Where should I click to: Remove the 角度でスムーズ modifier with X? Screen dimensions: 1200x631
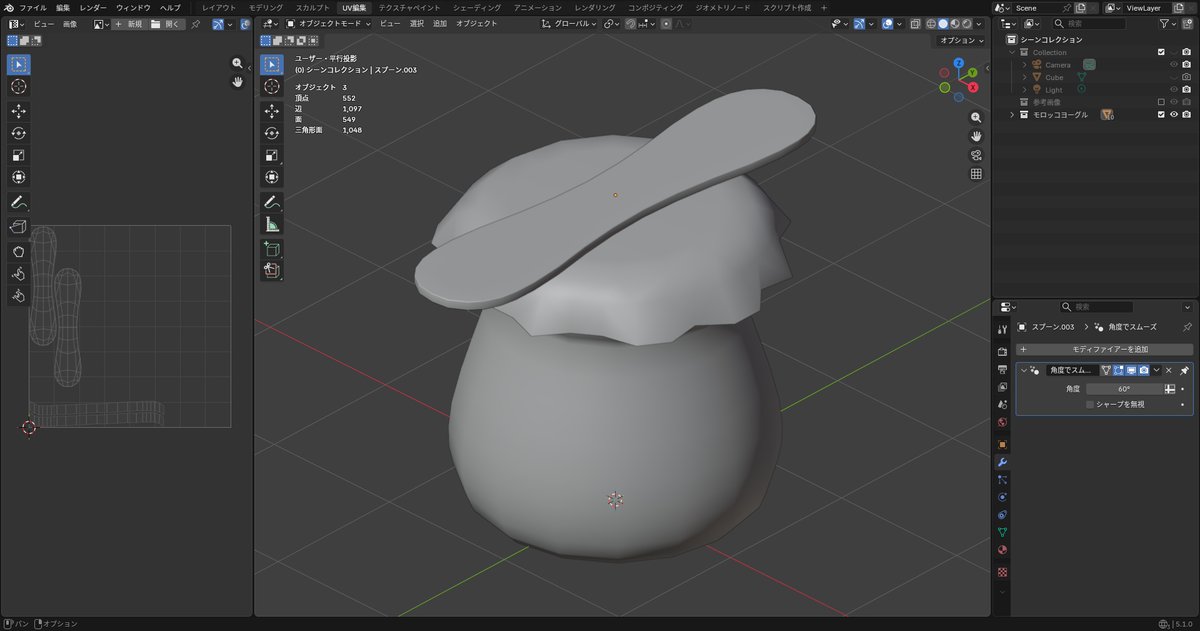pos(1168,370)
